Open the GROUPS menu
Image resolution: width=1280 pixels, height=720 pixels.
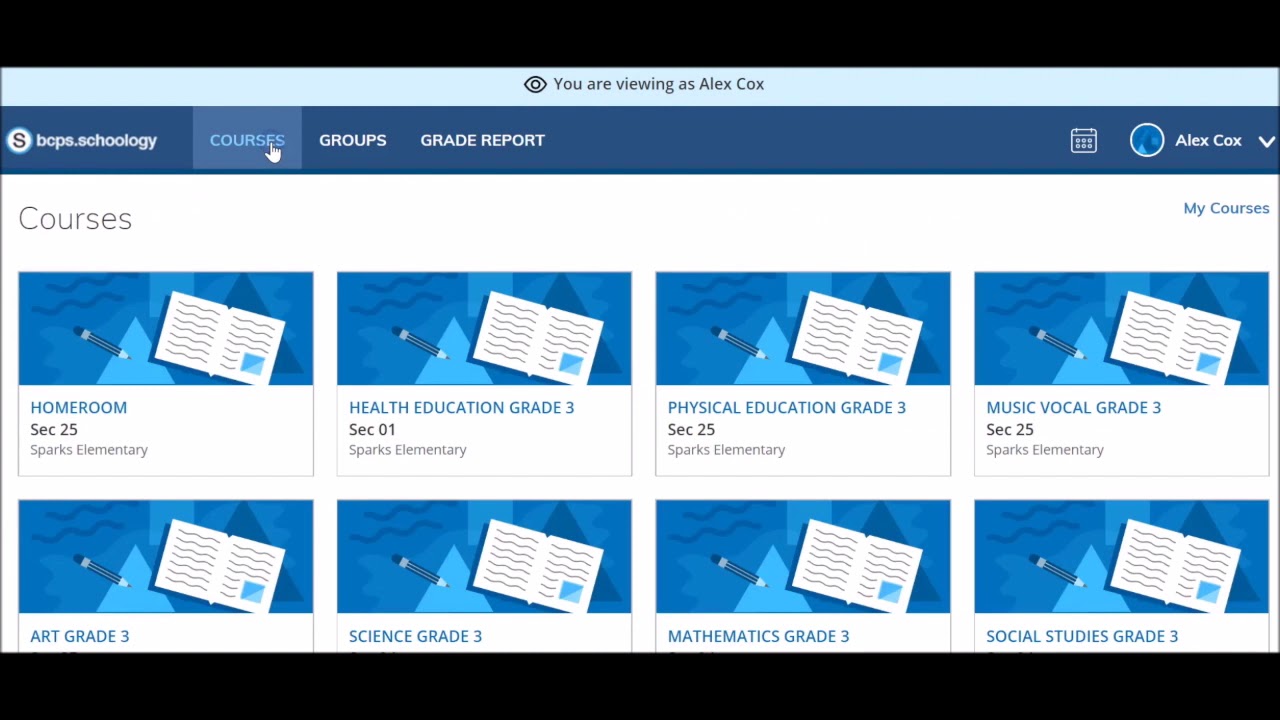click(352, 140)
